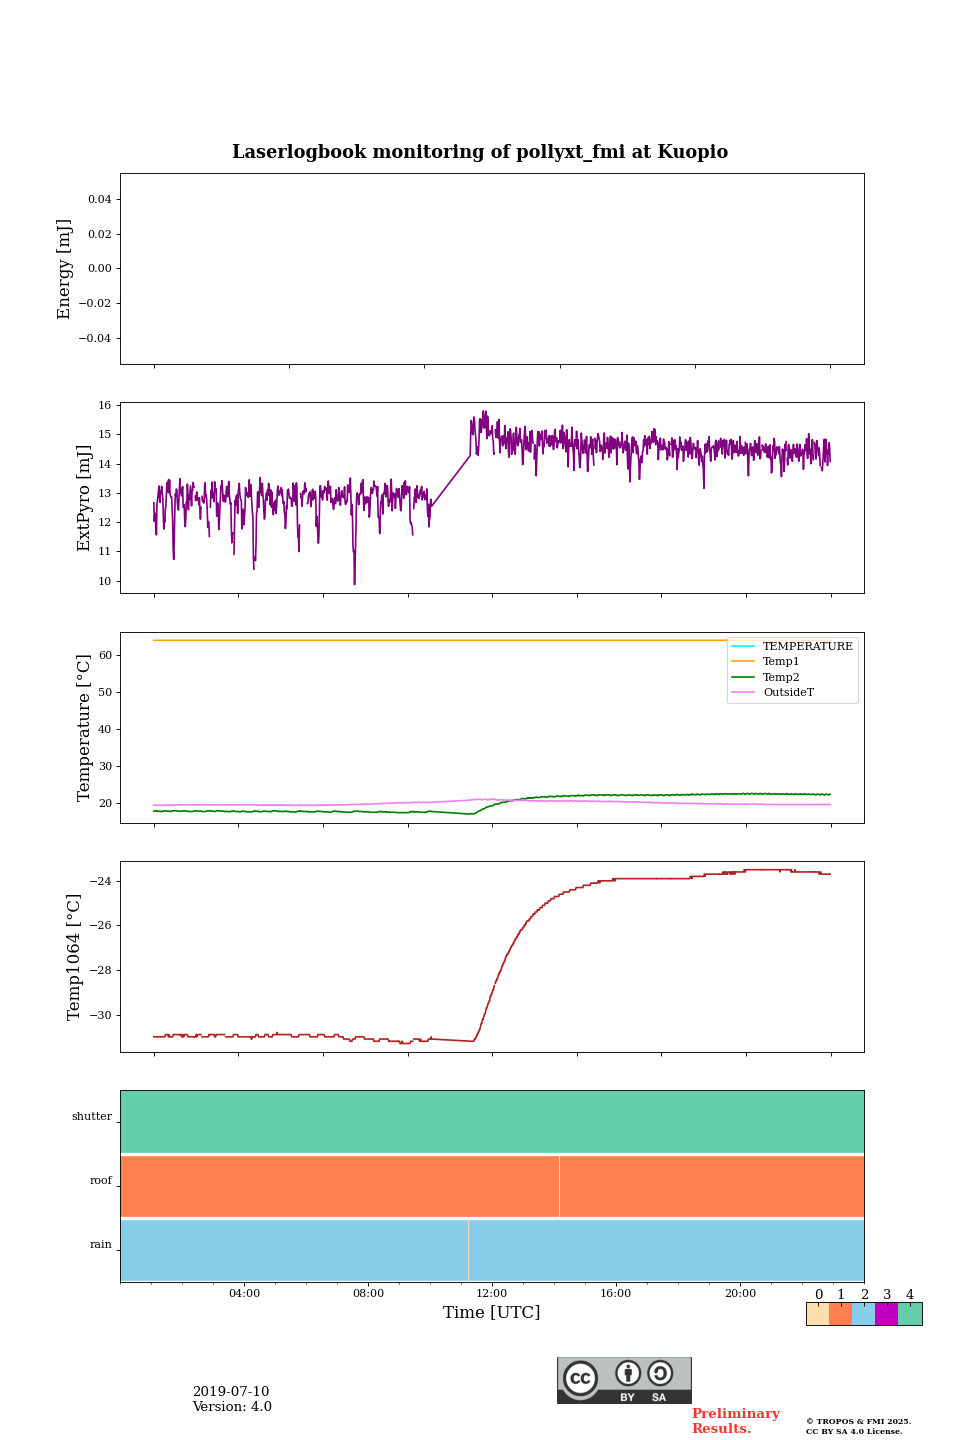Click the TROPOS & FMI copyright notice
Viewport: 960px width, 1440px height.
pyautogui.click(x=858, y=1426)
